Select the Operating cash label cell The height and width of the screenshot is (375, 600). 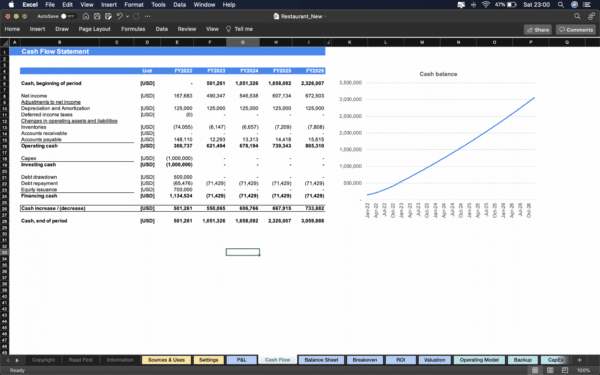coord(39,146)
